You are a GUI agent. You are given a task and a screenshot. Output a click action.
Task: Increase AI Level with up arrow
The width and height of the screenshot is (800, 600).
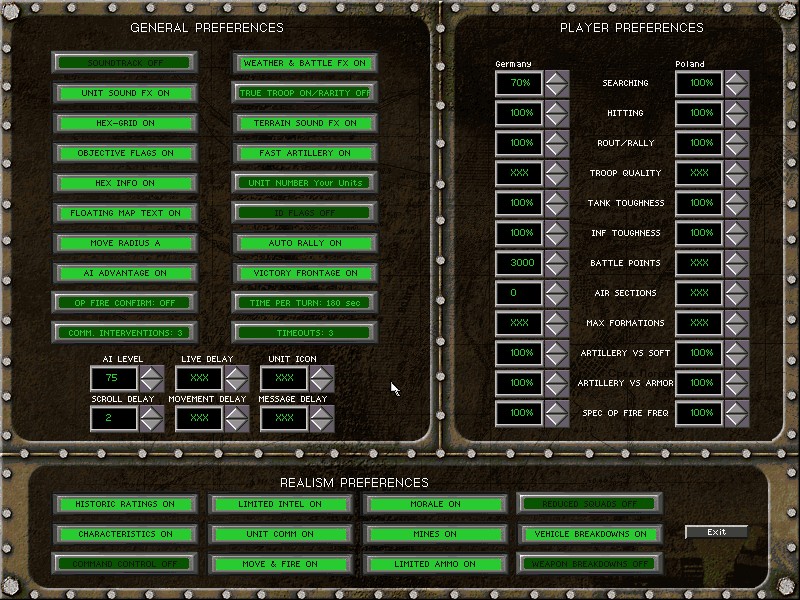tap(152, 372)
